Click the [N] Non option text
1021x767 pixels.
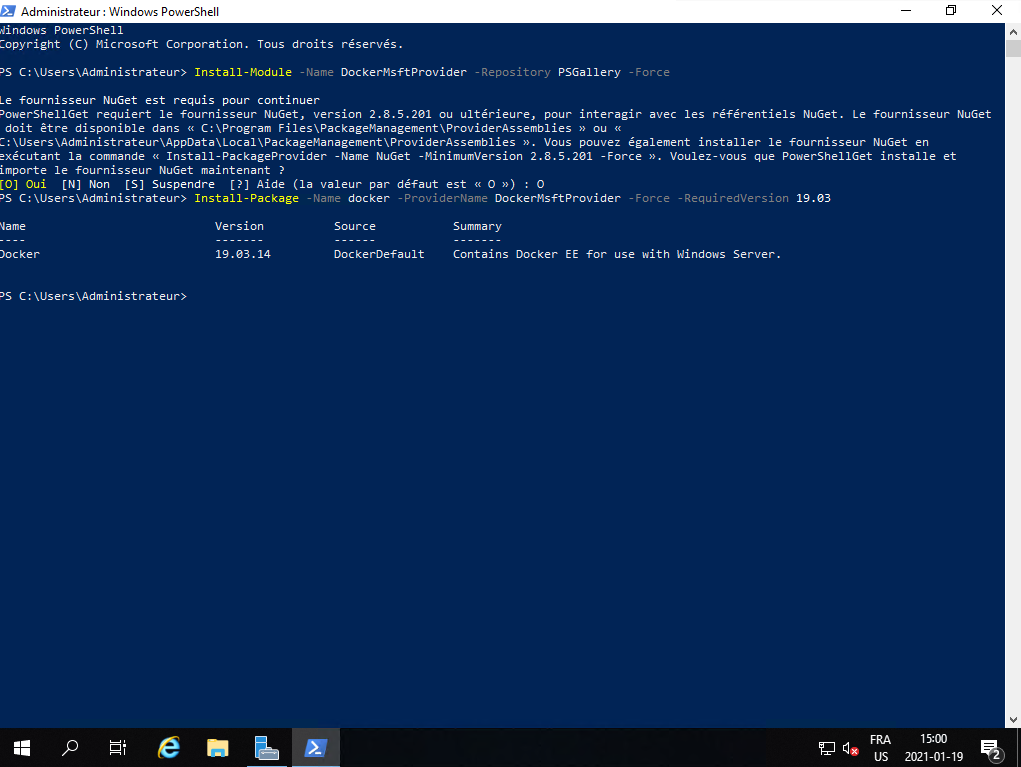[x=85, y=184]
